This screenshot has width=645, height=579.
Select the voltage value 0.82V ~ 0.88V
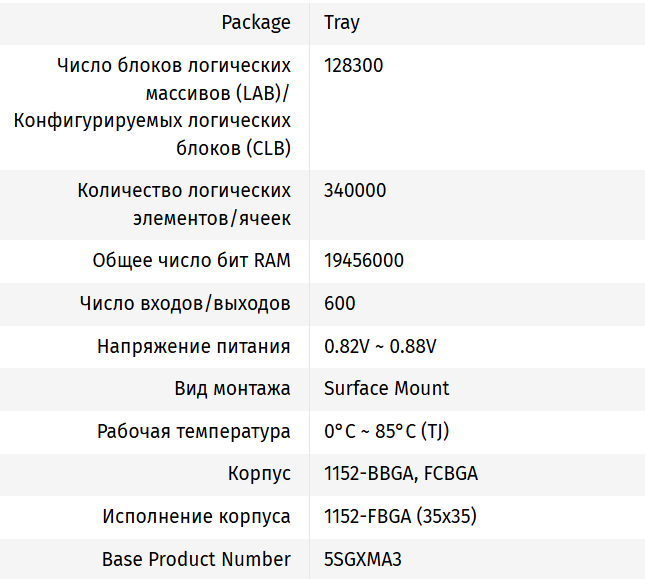(x=380, y=346)
